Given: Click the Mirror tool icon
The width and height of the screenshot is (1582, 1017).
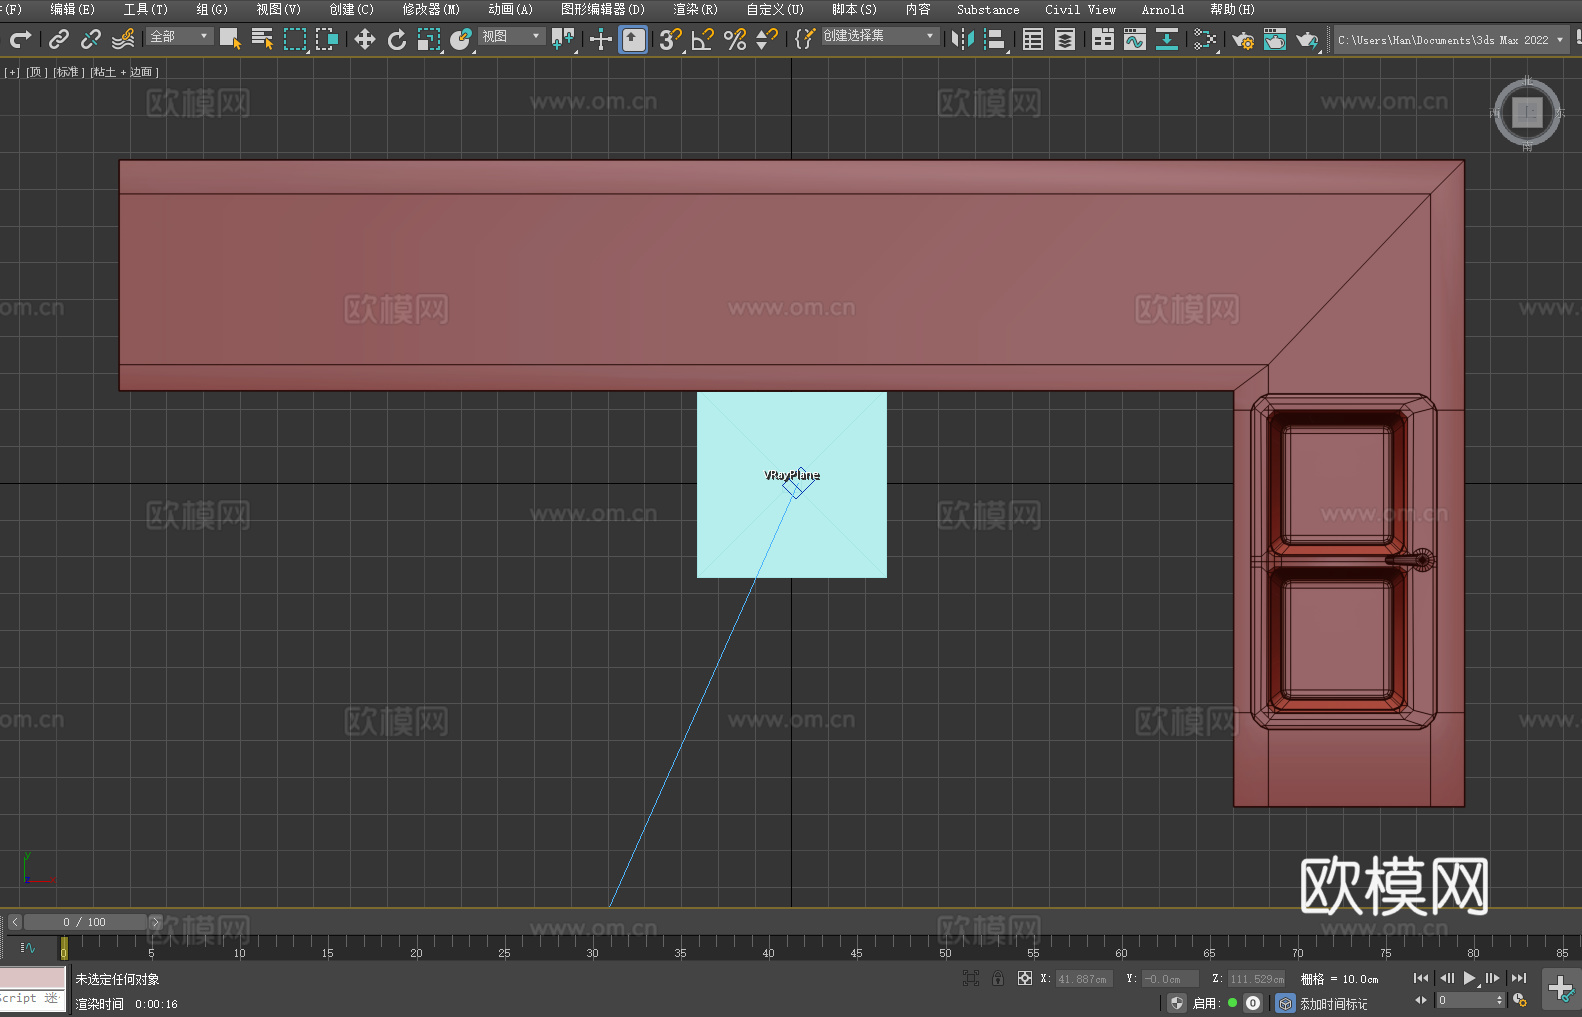Looking at the screenshot, I should pos(963,39).
